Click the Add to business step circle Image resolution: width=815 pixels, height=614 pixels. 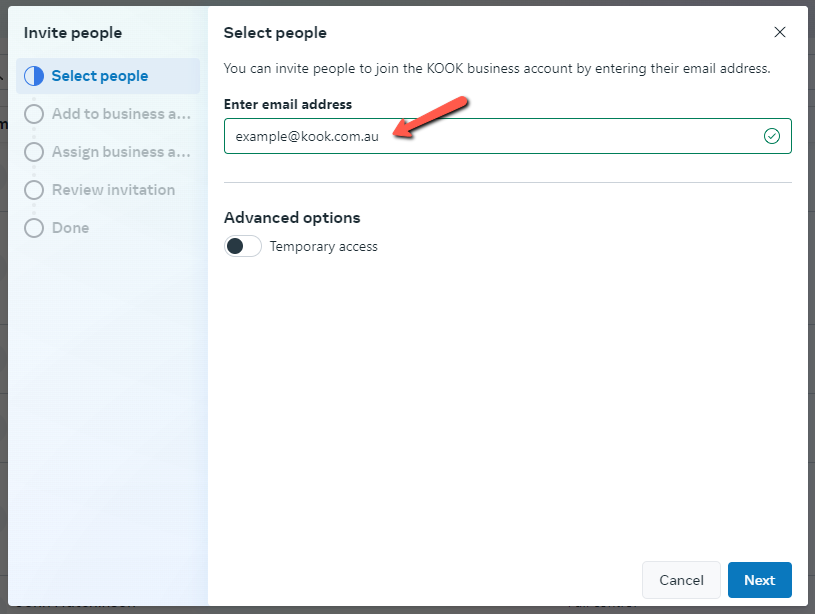[33, 114]
